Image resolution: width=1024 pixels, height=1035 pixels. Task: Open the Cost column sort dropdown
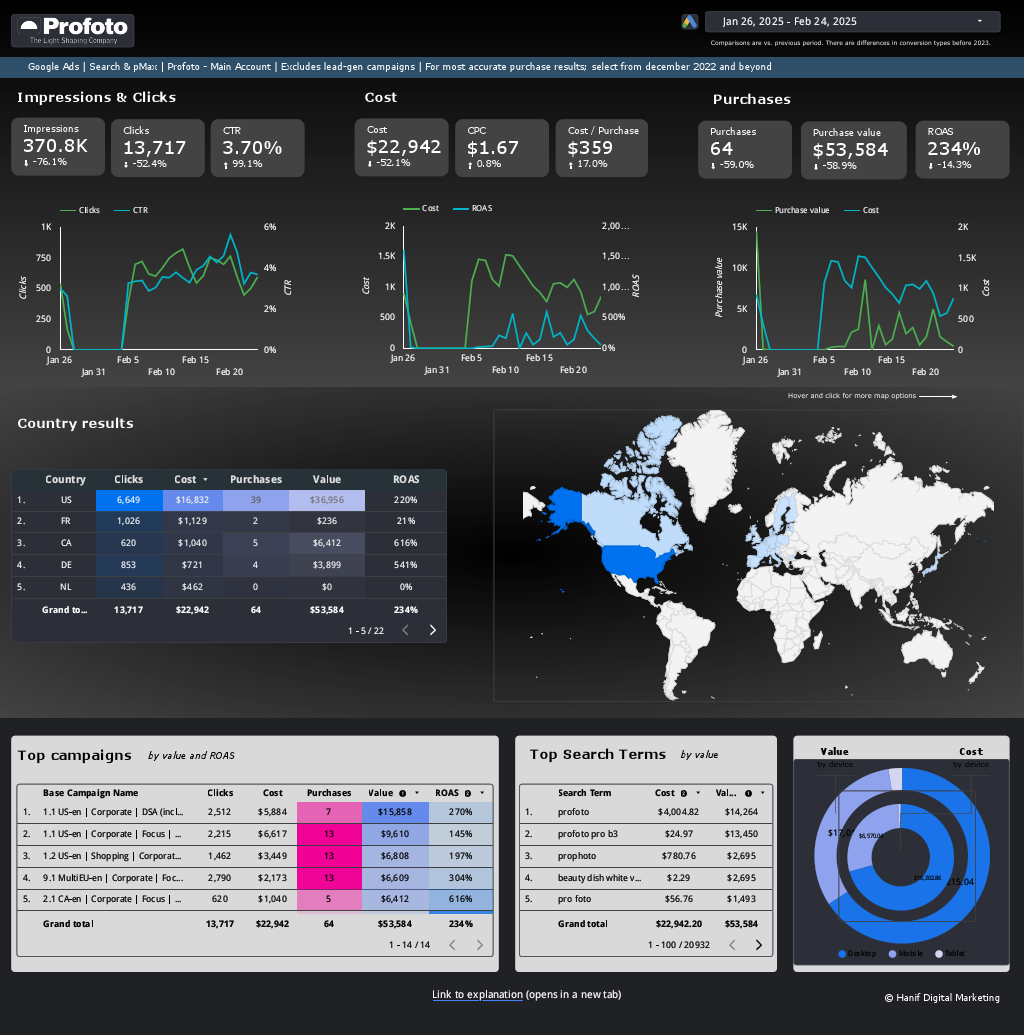click(x=203, y=479)
